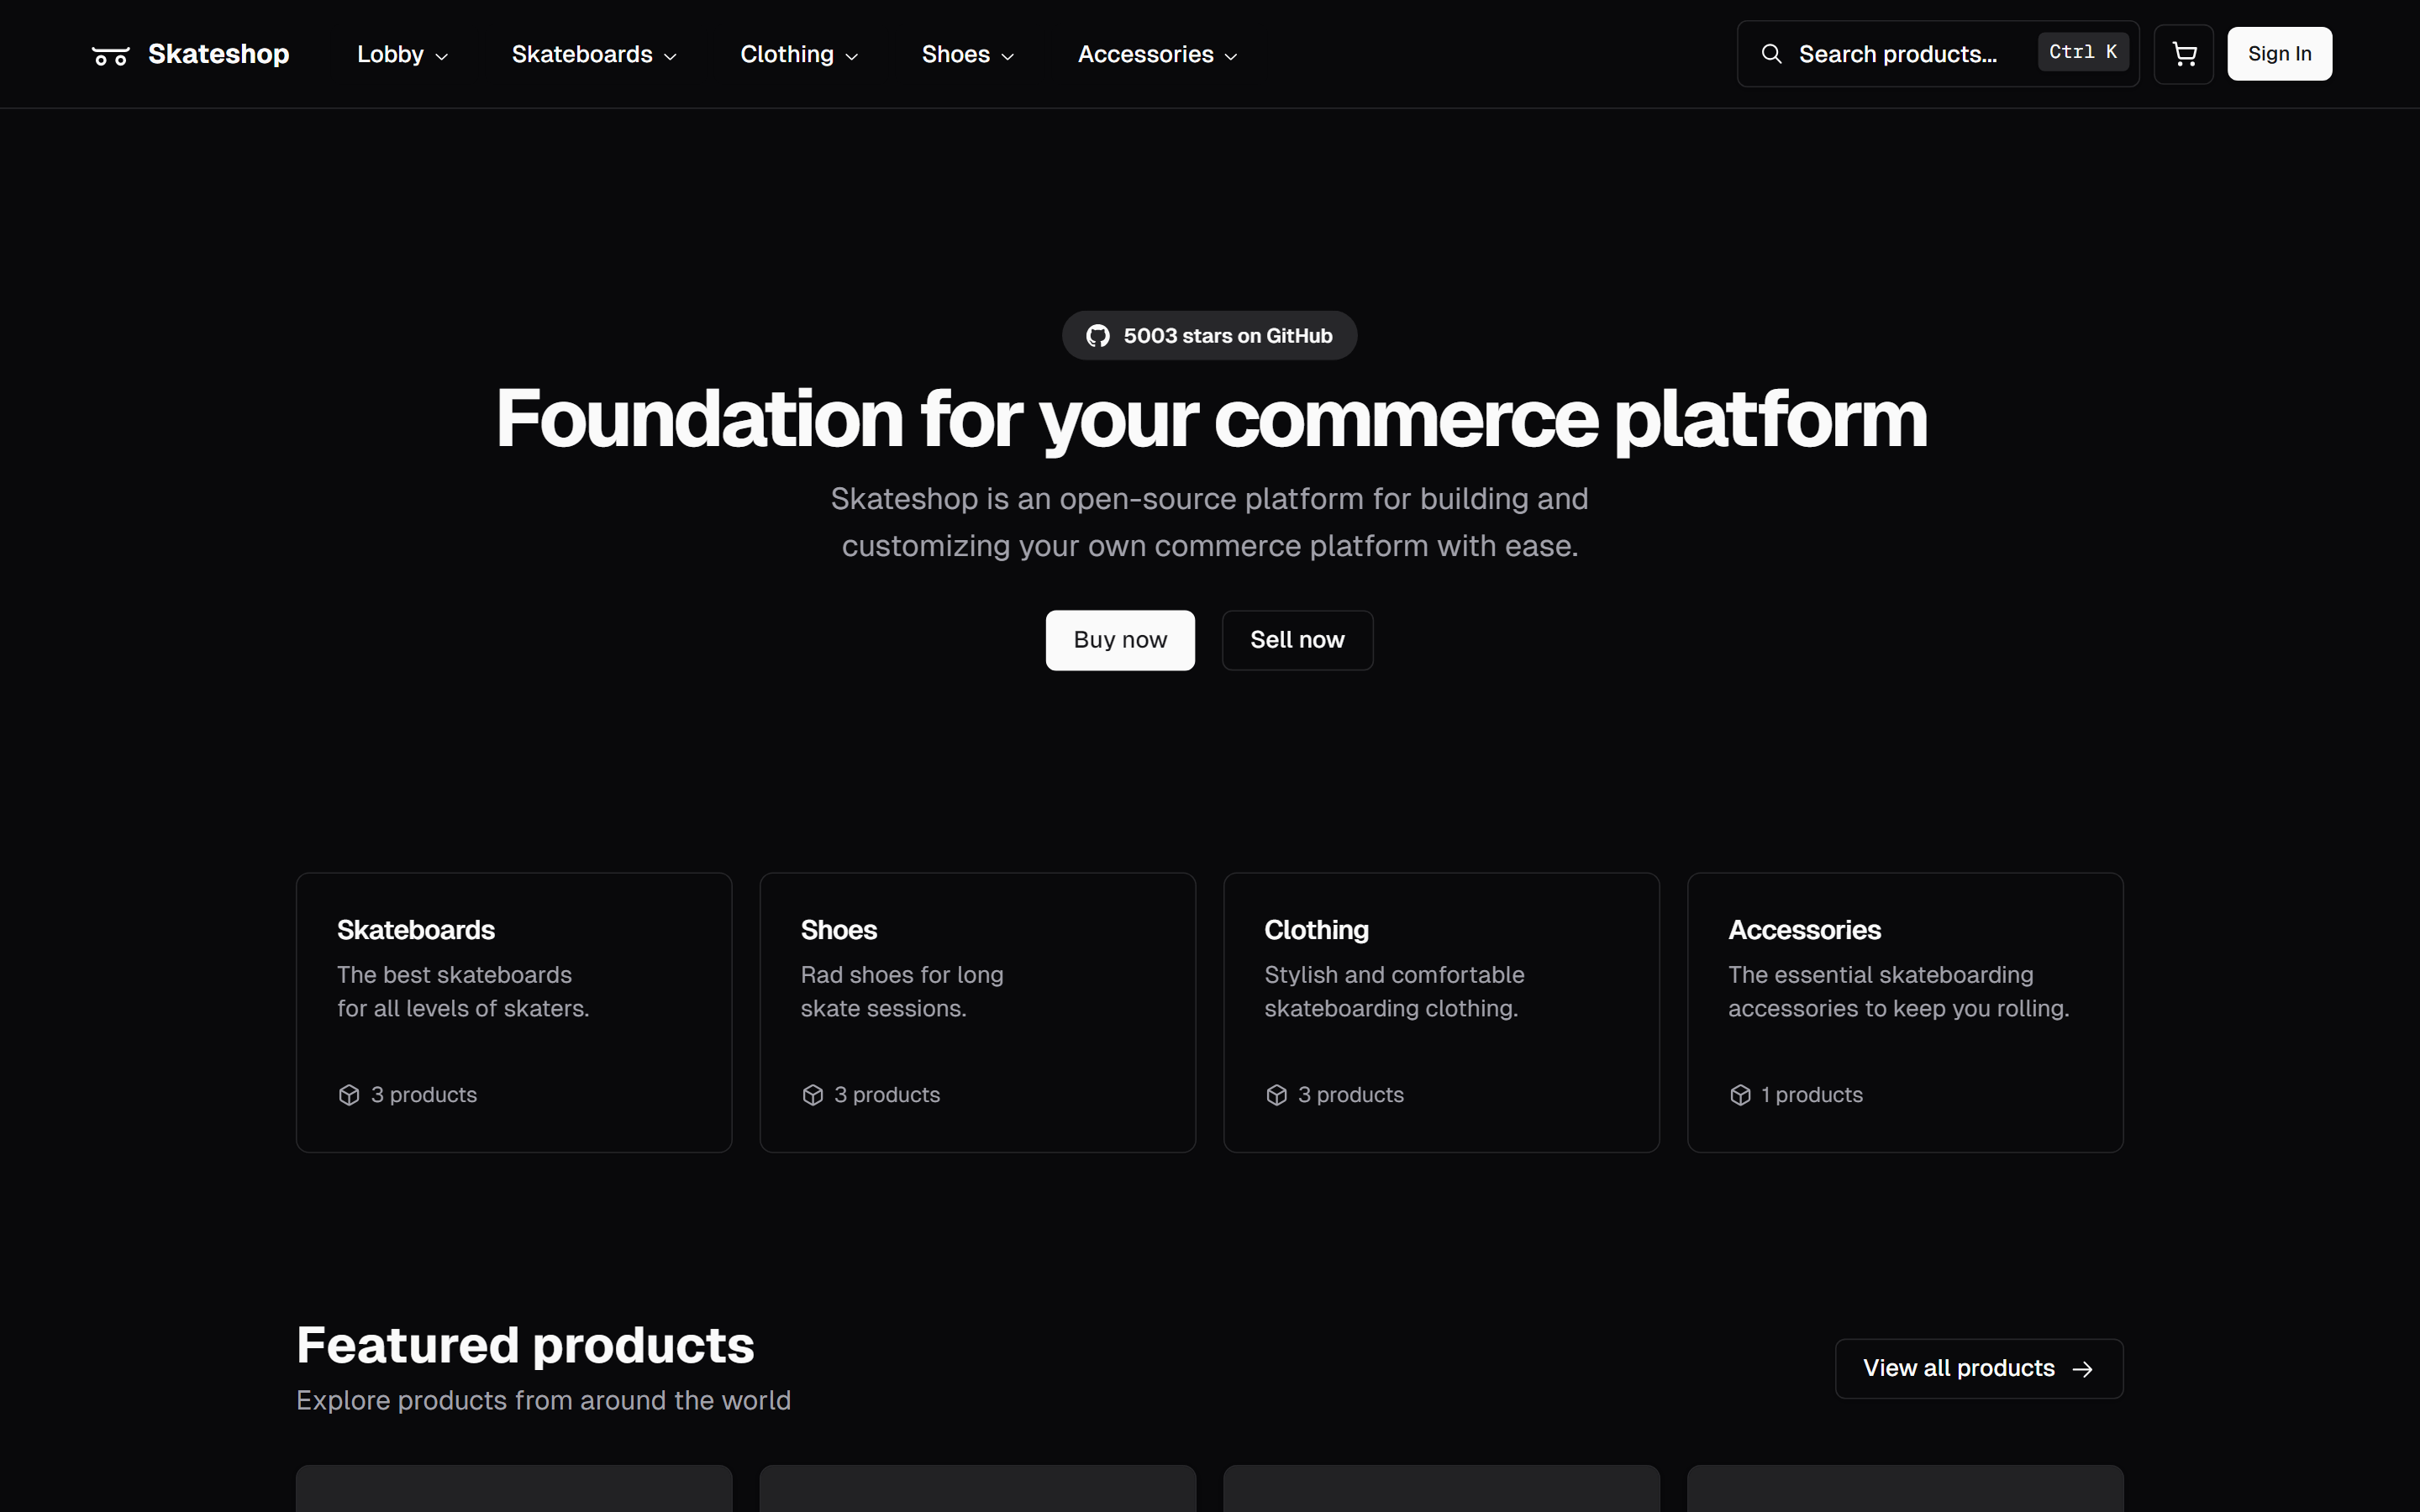Viewport: 2420px width, 1512px height.
Task: Click the package icon on the Skateboards card
Action: 347,1094
